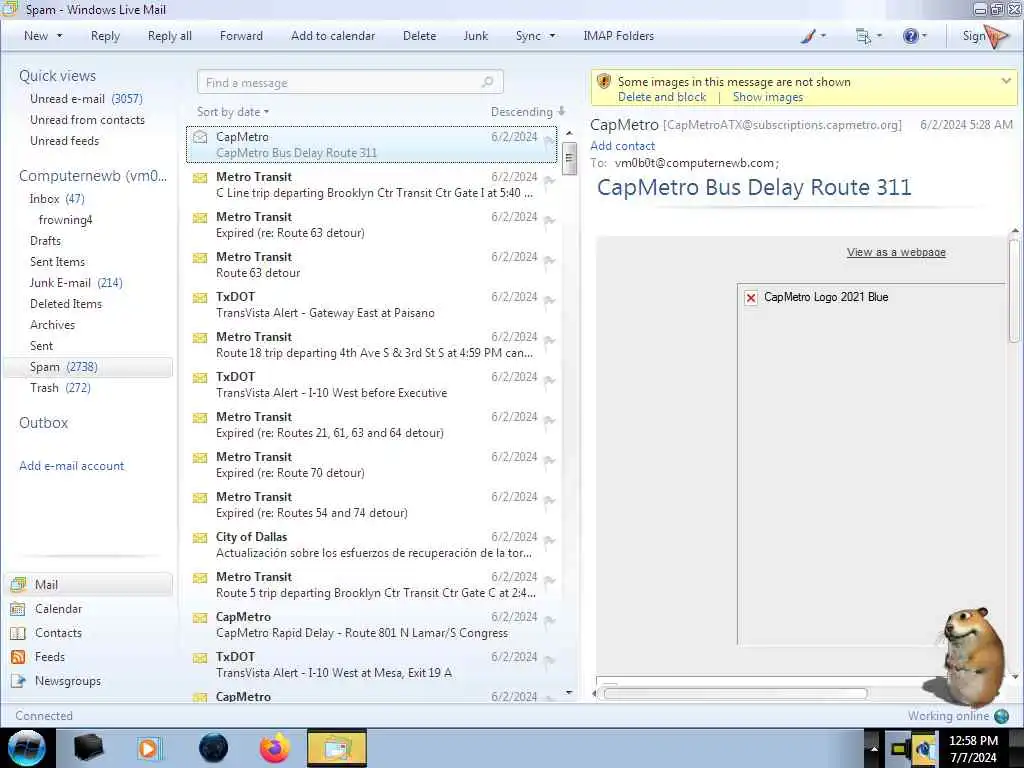Screen dimensions: 1024x768
Task: Click the Find a message search box
Action: [x=350, y=82]
